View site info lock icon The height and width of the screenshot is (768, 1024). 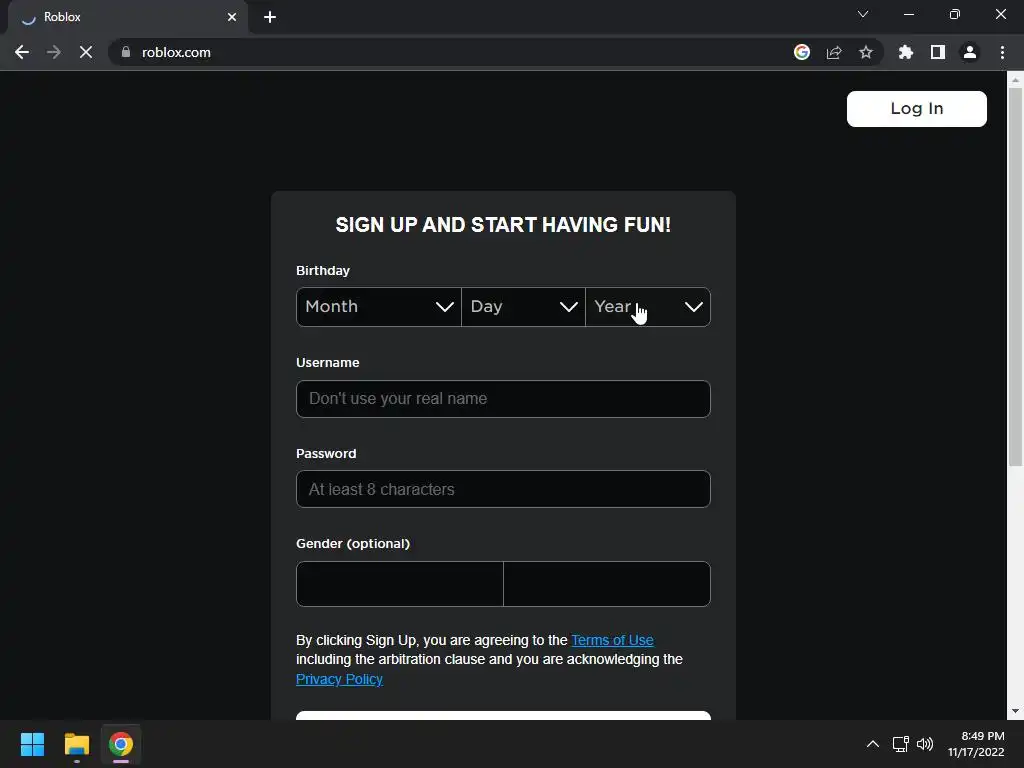pos(126,52)
